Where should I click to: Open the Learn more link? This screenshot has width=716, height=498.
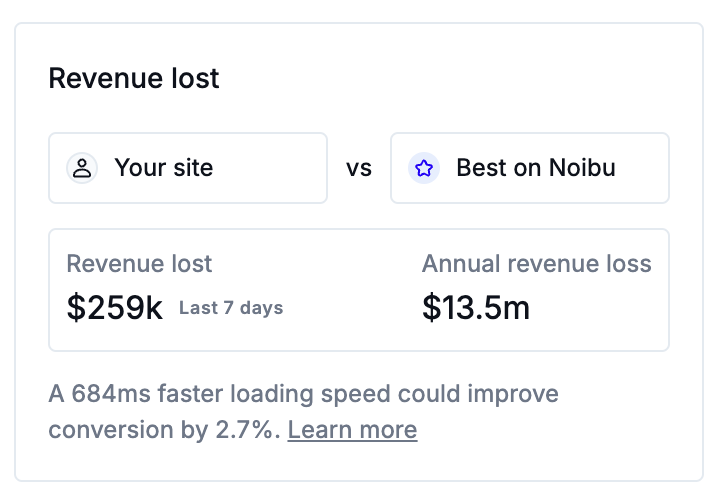tap(352, 430)
